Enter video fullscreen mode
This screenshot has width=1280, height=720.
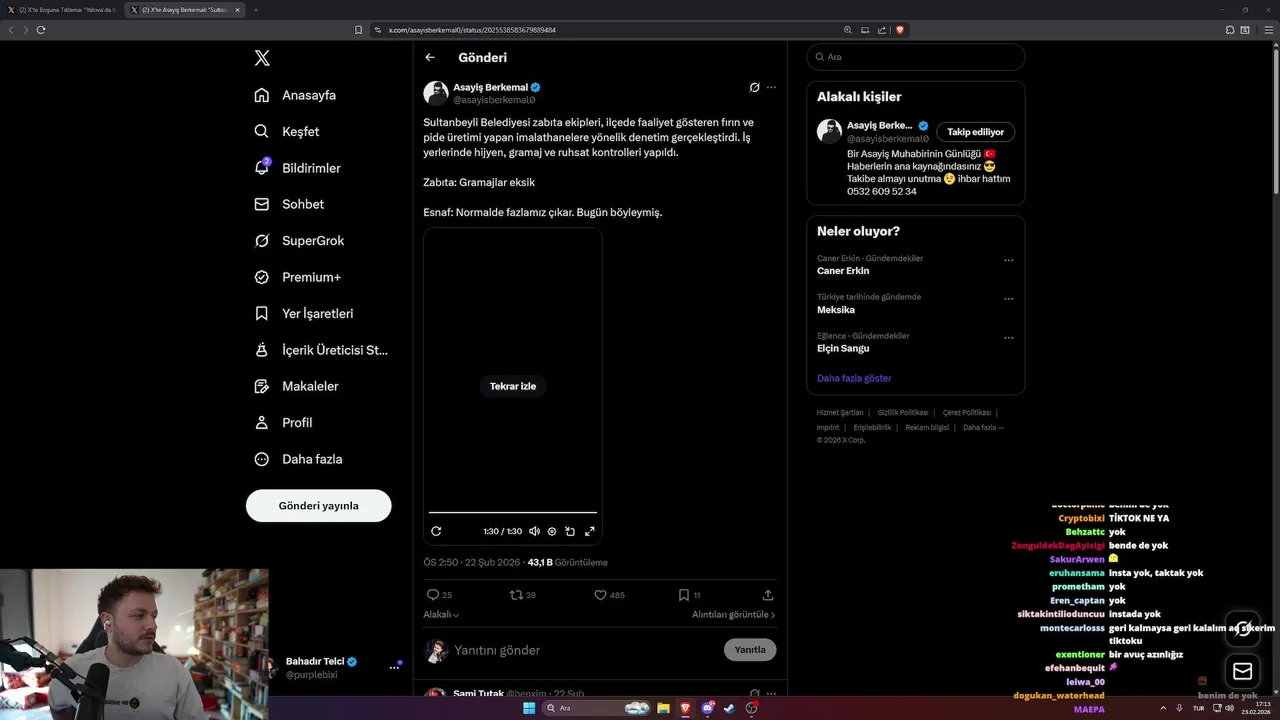pyautogui.click(x=590, y=531)
